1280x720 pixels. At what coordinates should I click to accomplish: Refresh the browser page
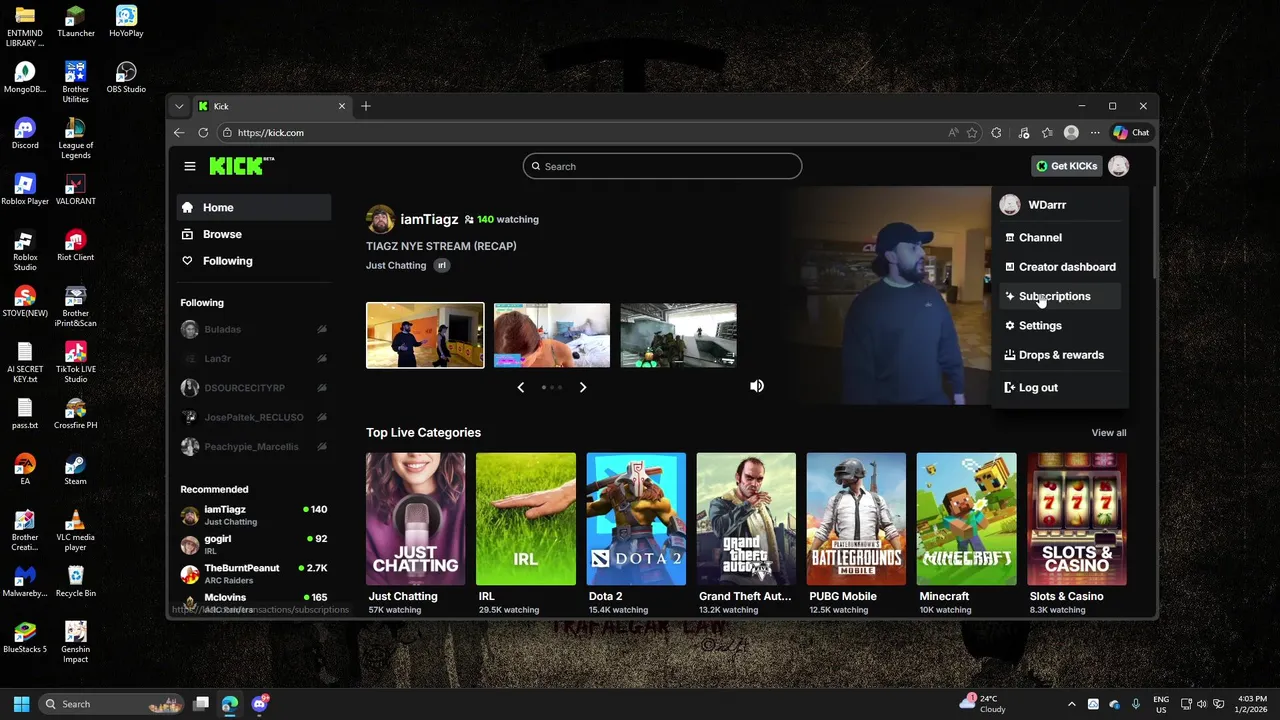click(203, 132)
